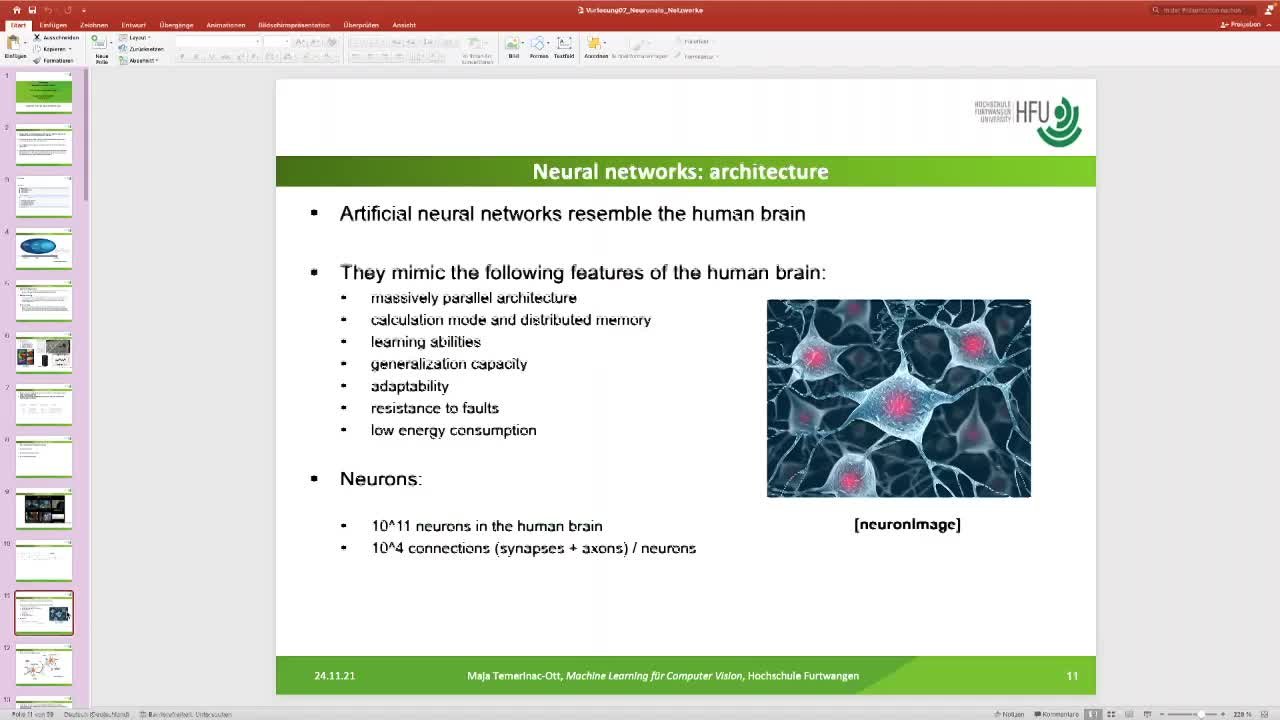This screenshot has width=1280, height=720.
Task: Click the text 'massively parallel architecture'
Action: pos(473,298)
